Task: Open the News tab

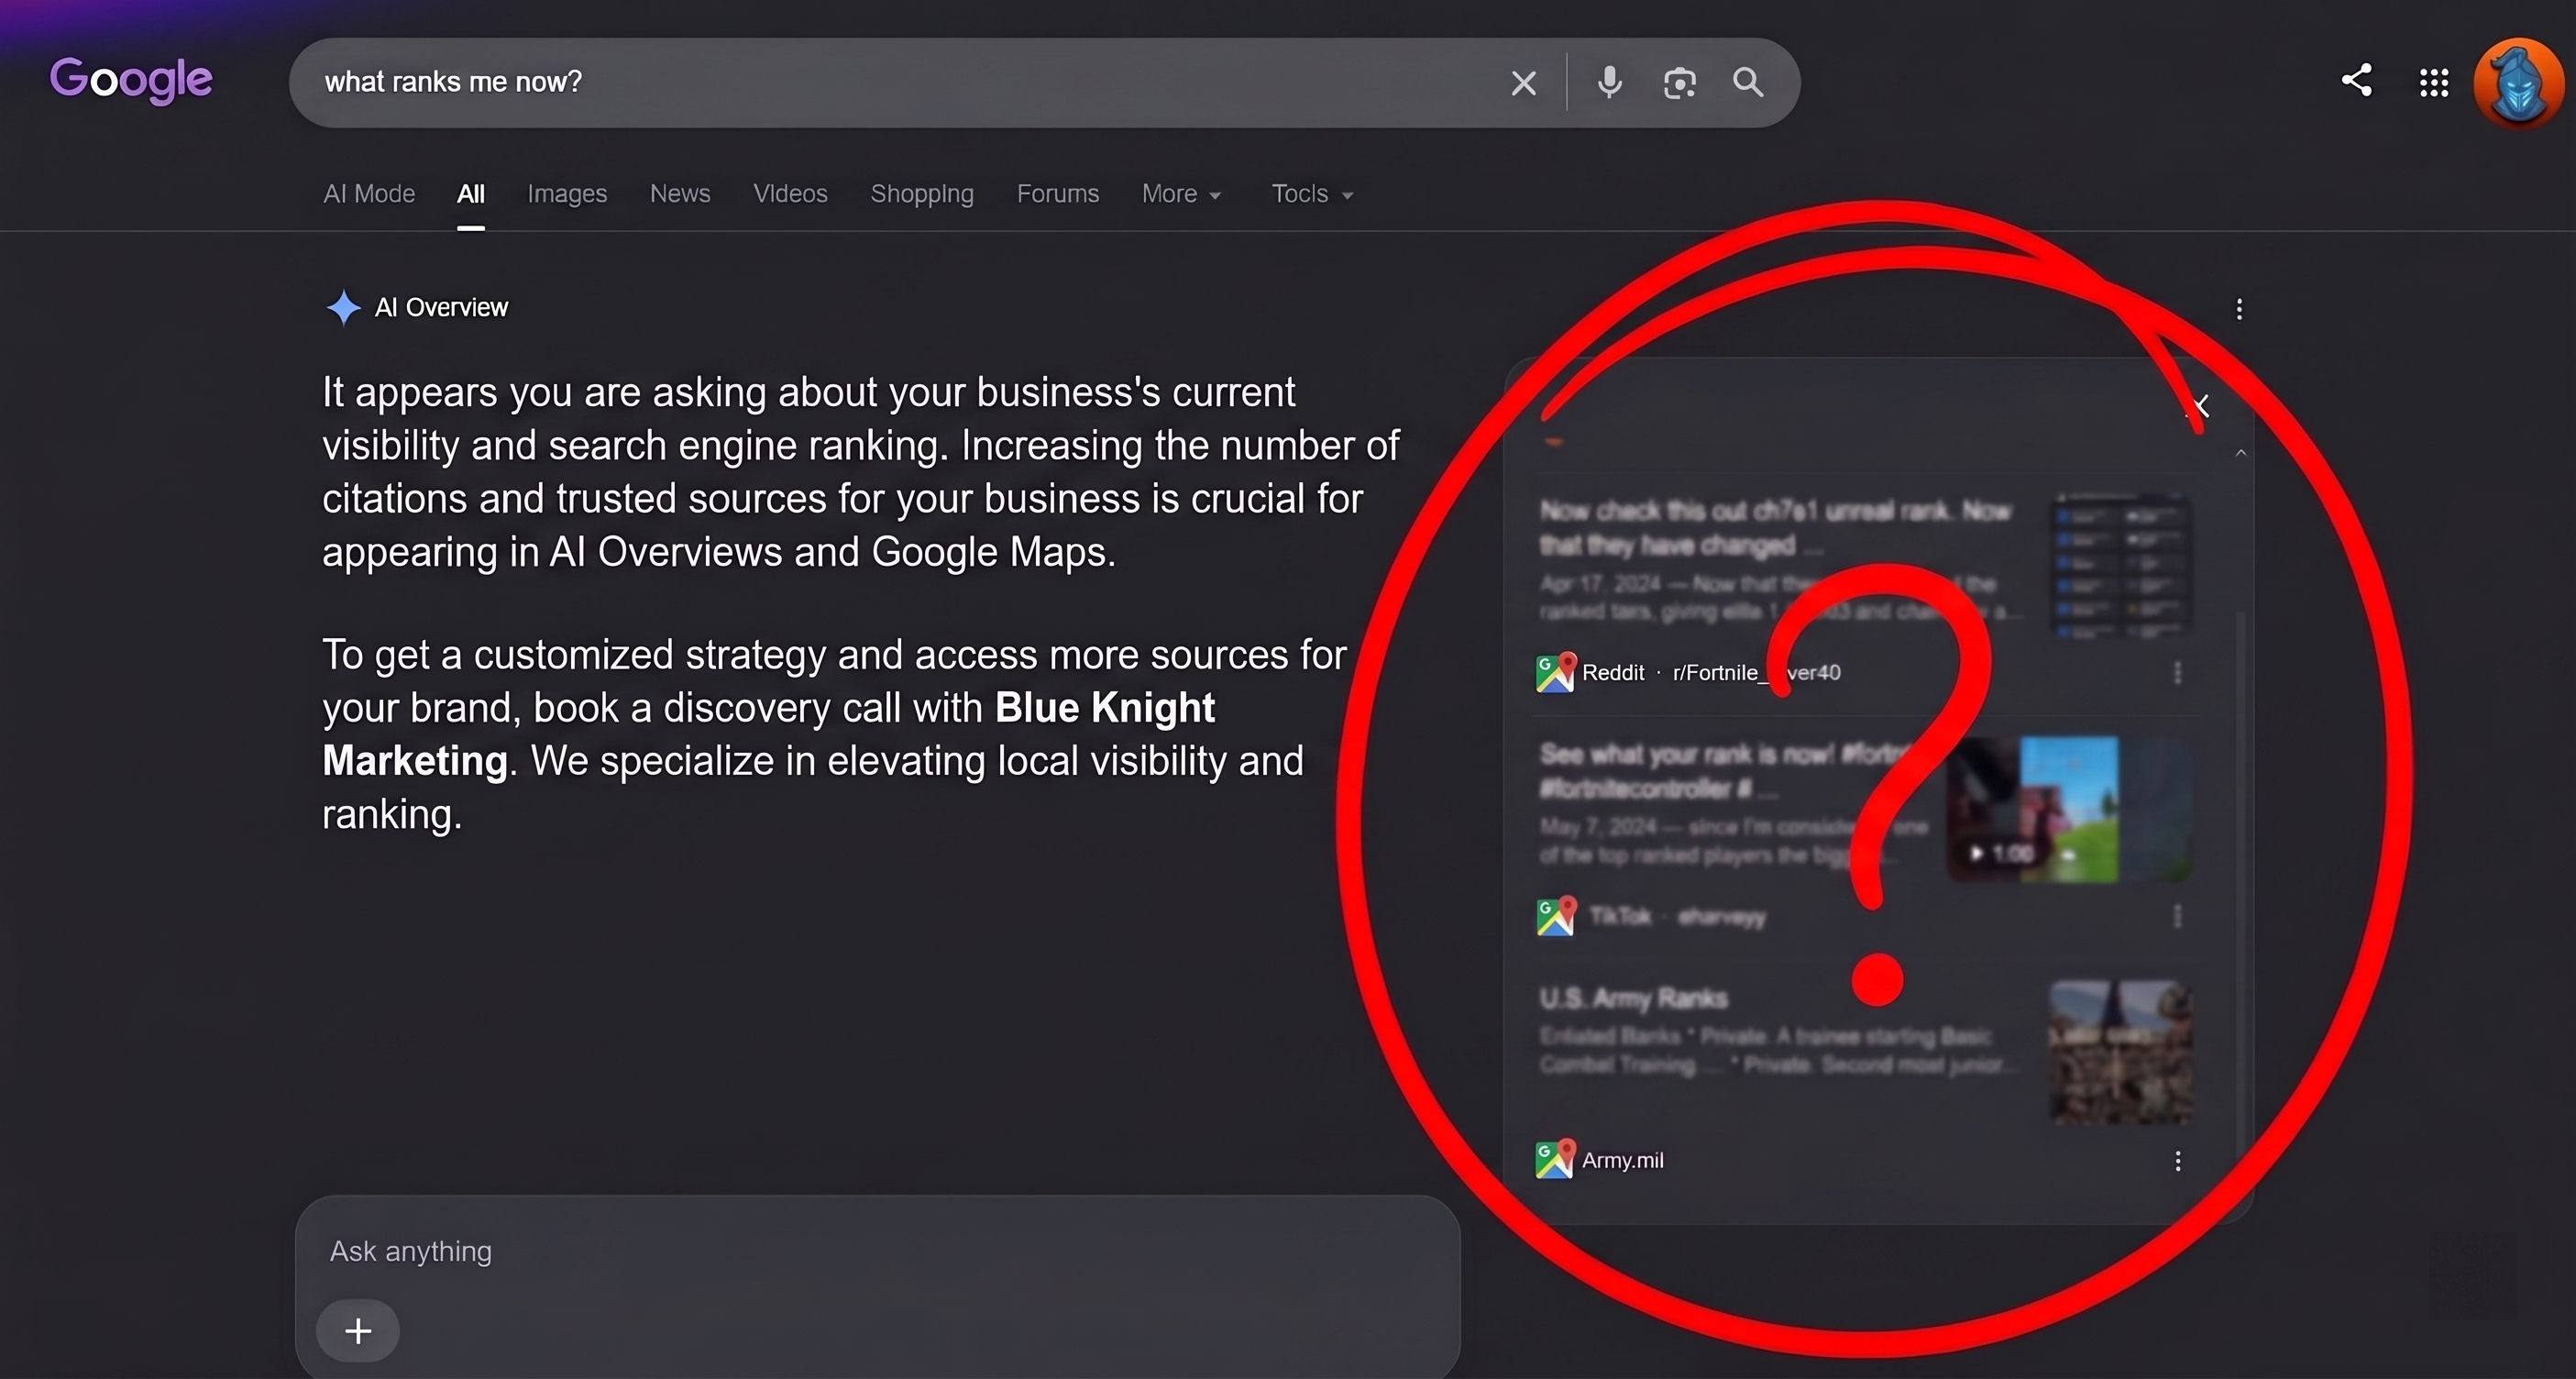Action: pyautogui.click(x=680, y=194)
